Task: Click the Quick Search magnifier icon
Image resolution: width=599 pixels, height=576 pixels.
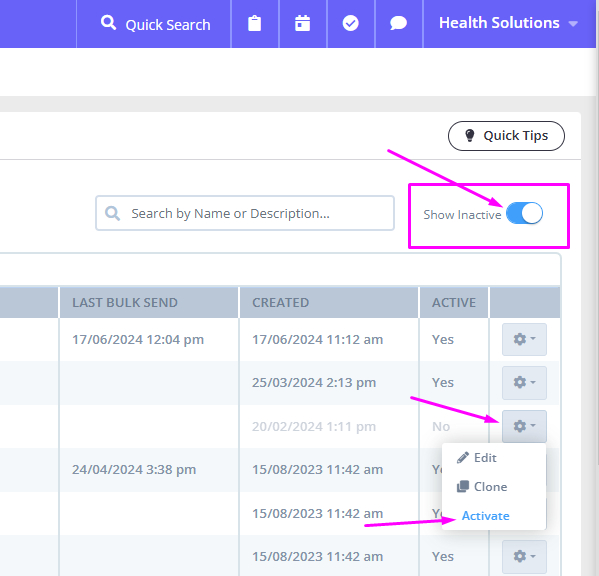Action: pos(108,23)
